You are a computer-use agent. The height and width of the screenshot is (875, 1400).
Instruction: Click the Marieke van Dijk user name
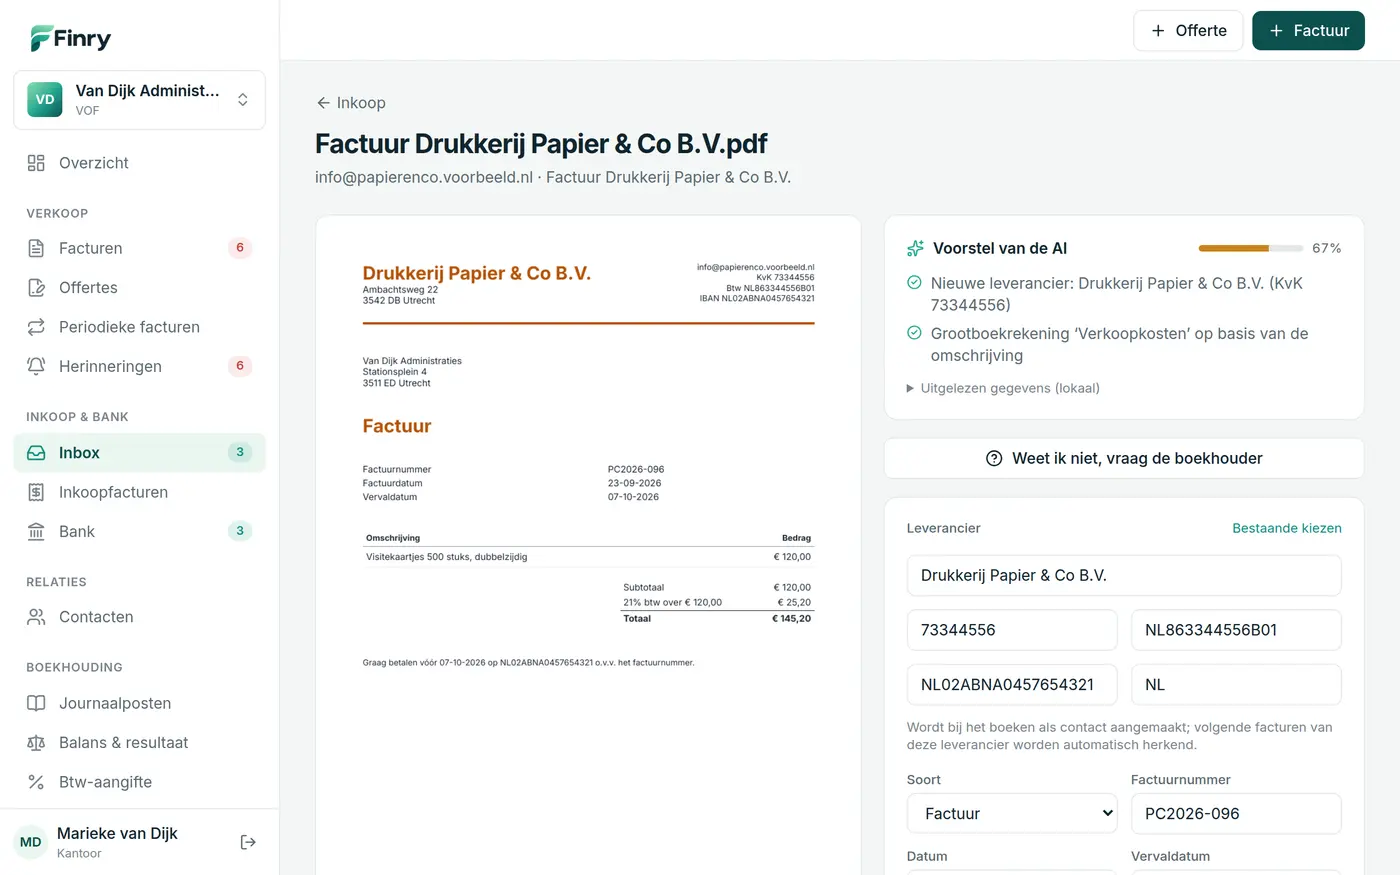pos(117,834)
